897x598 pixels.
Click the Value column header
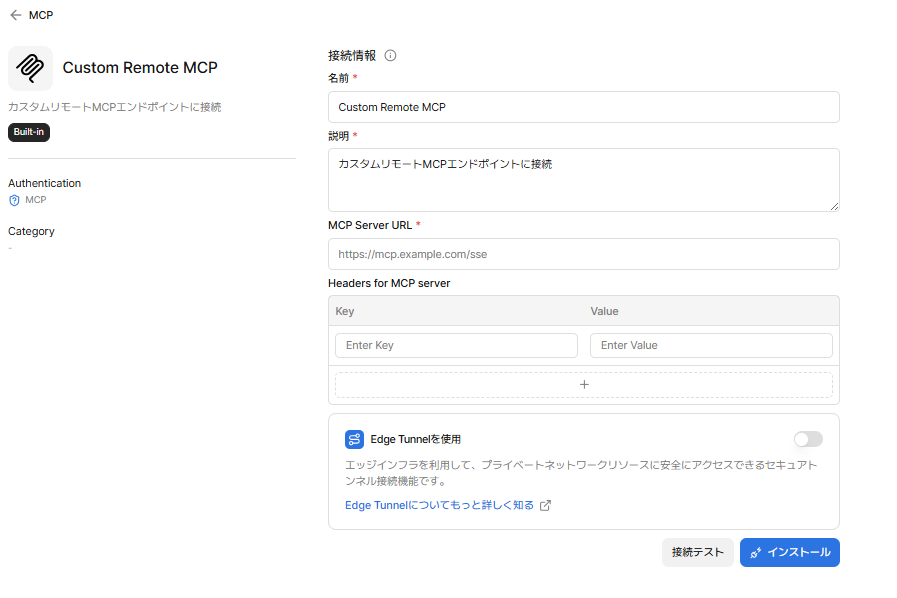click(604, 311)
